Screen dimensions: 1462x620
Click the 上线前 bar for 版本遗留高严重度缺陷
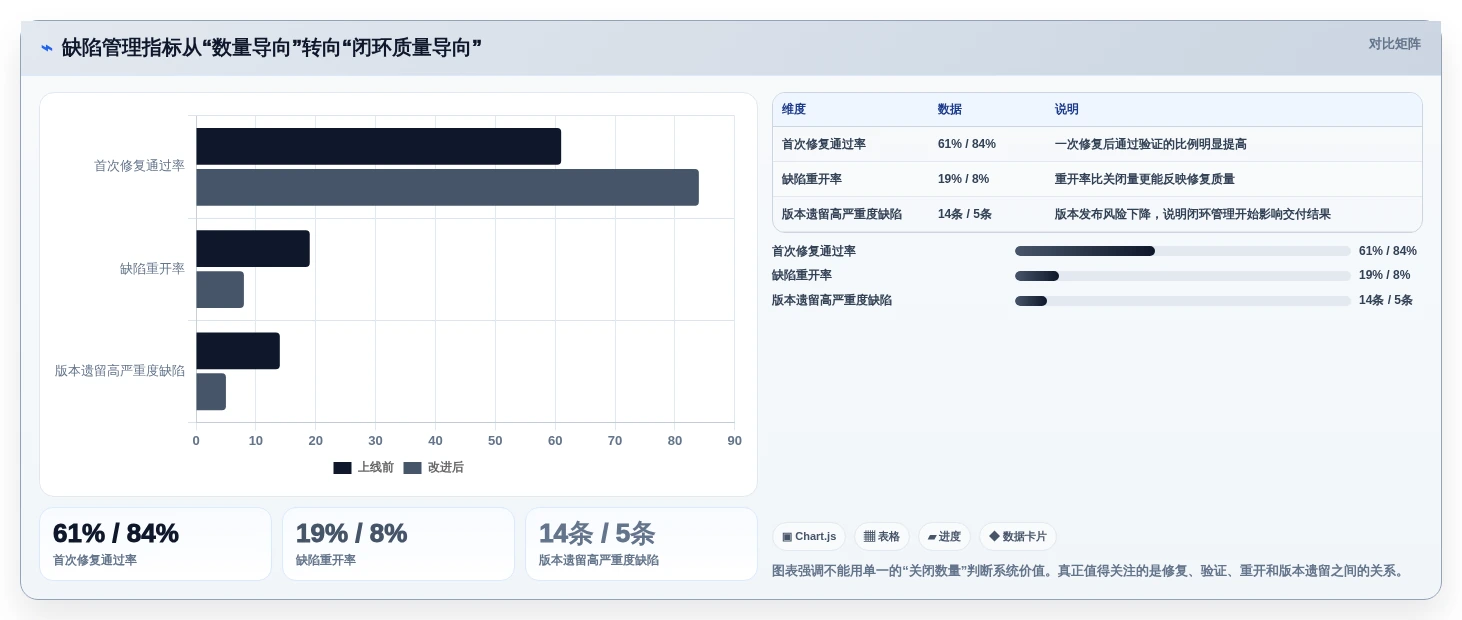238,351
